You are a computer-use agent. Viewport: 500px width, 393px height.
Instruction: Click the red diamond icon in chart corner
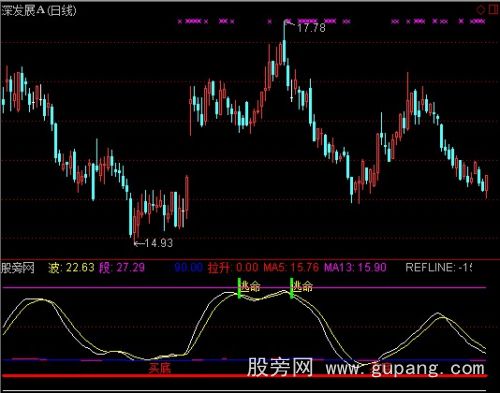481,10
